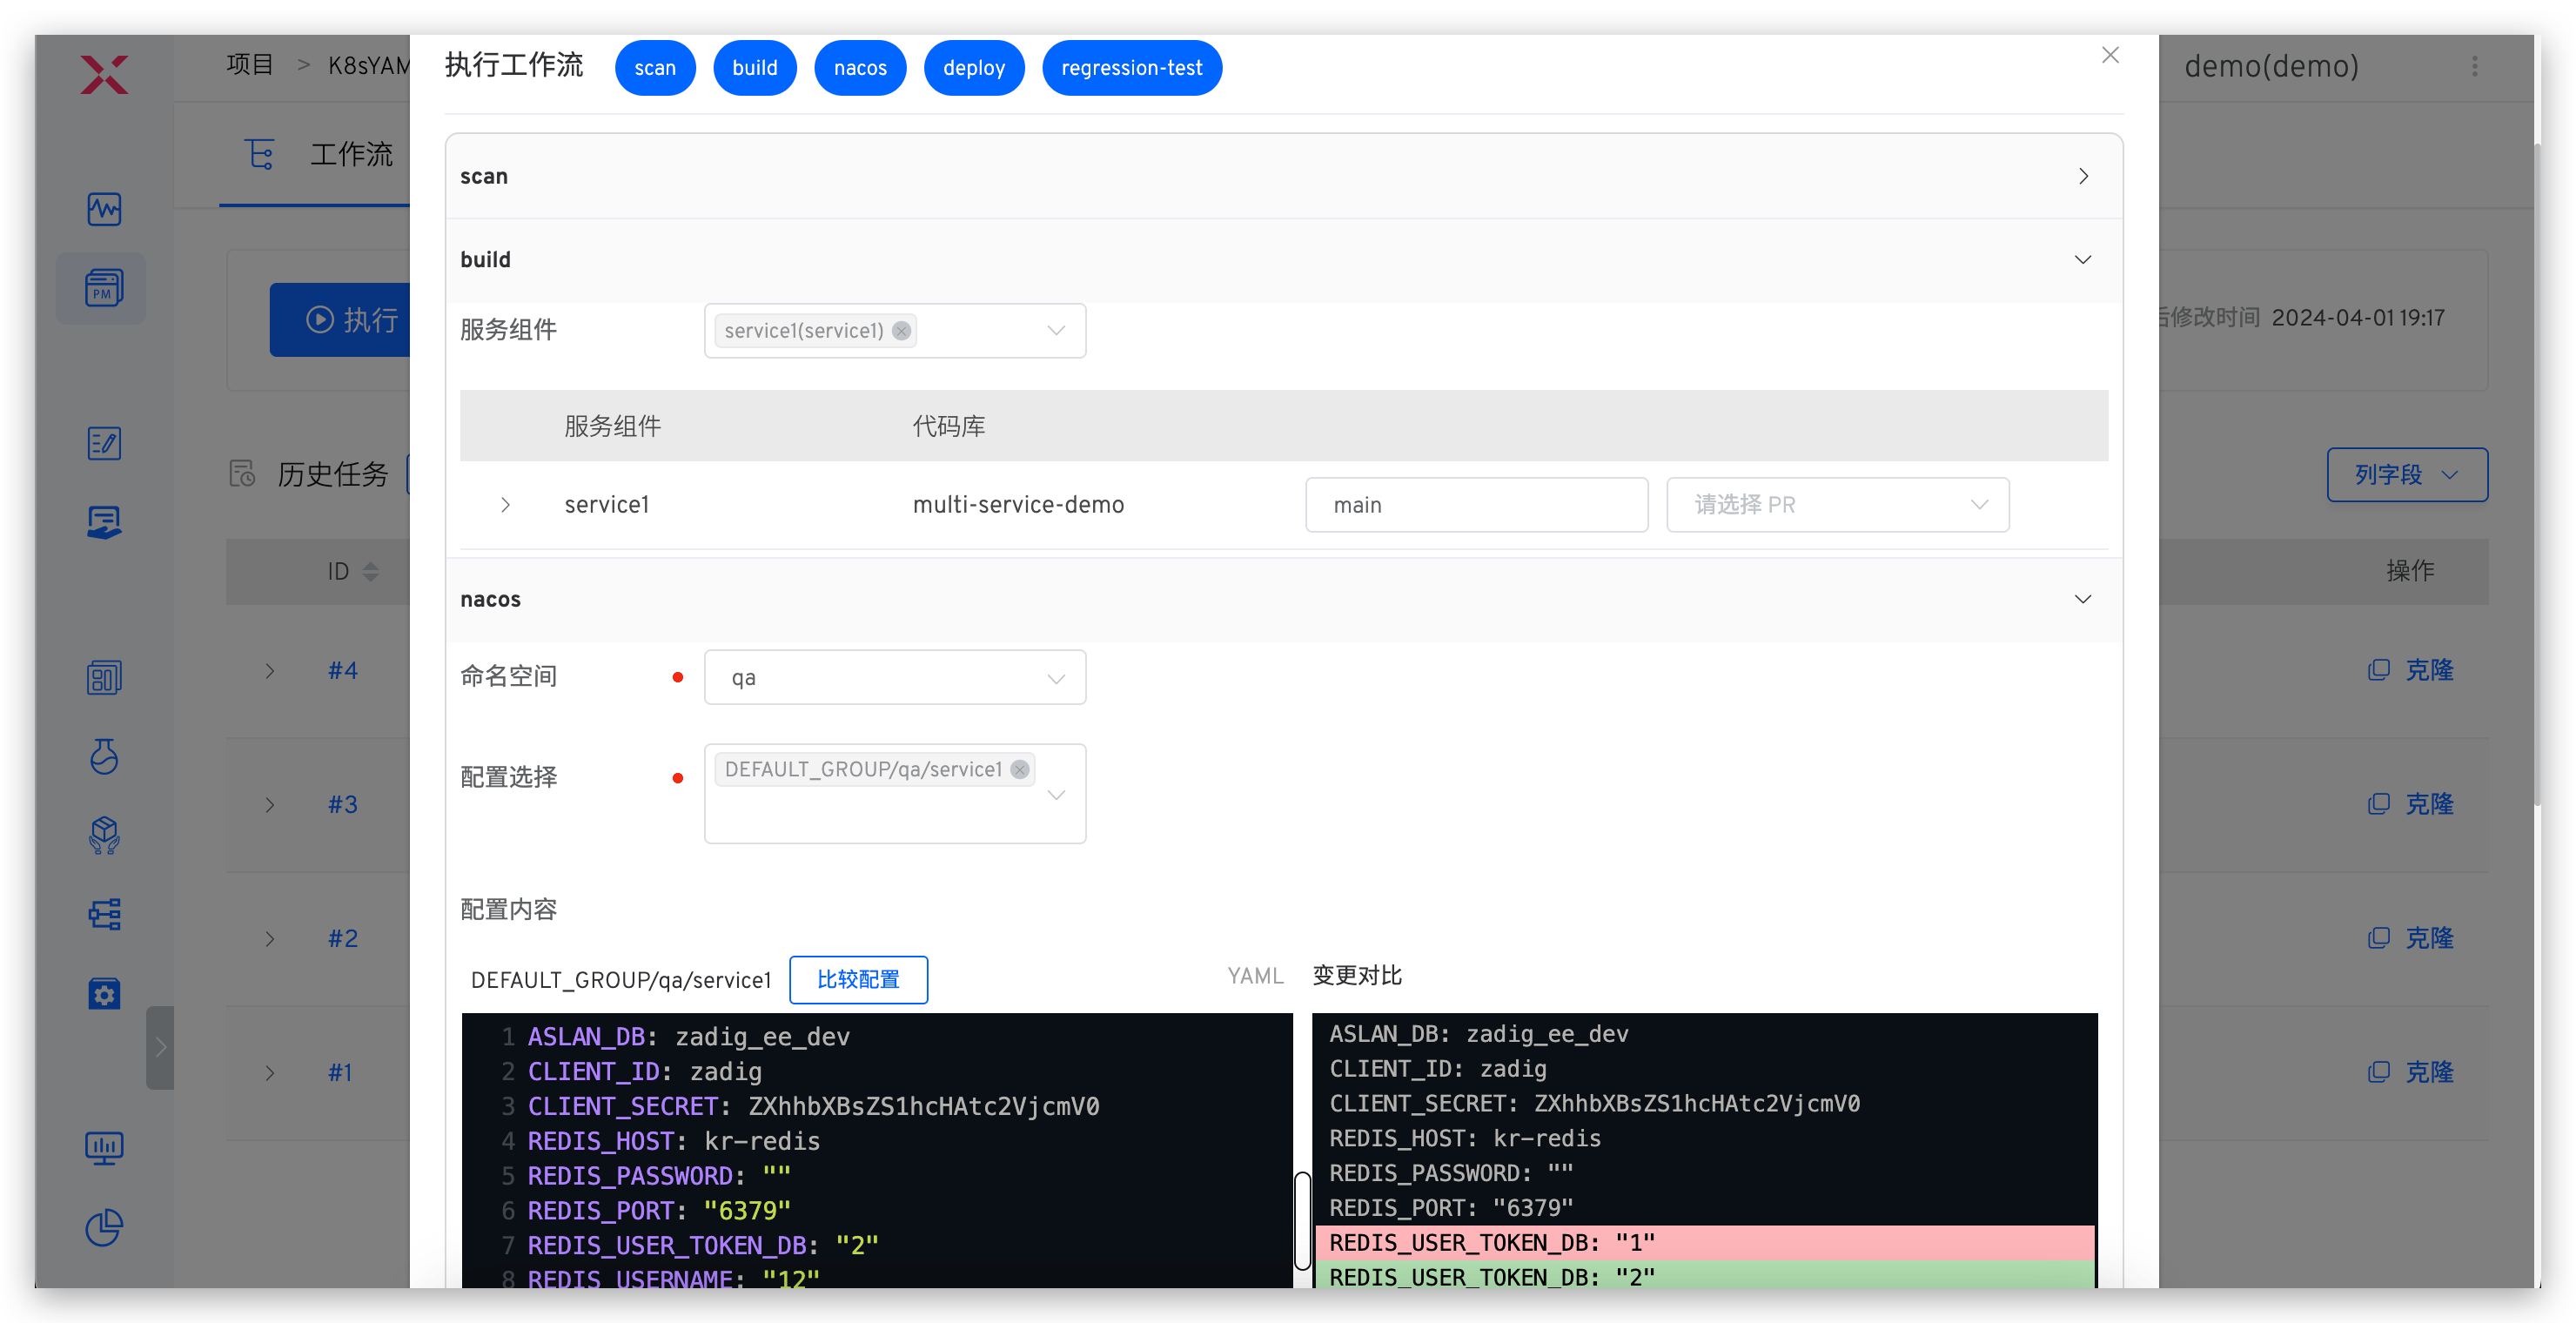Click the gear settings sidebar icon
2576x1323 pixels.
[x=104, y=993]
